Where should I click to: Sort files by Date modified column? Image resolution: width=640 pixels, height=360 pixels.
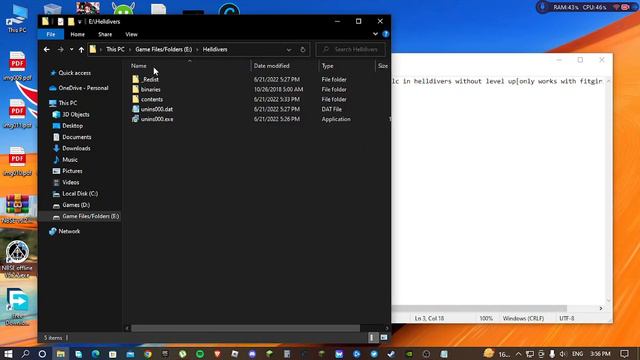tap(271, 66)
